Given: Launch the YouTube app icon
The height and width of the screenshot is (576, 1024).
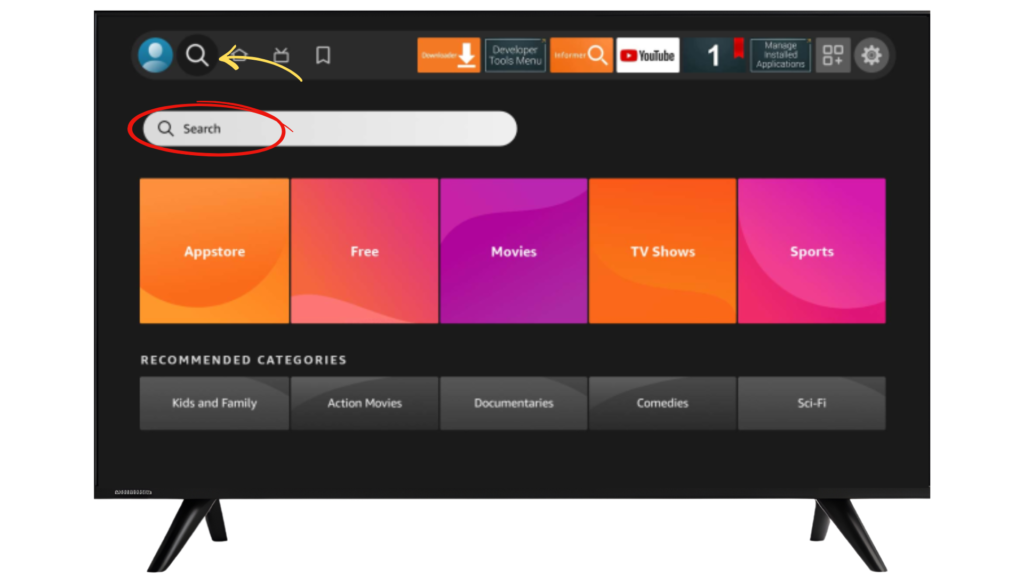Looking at the screenshot, I should 648,55.
